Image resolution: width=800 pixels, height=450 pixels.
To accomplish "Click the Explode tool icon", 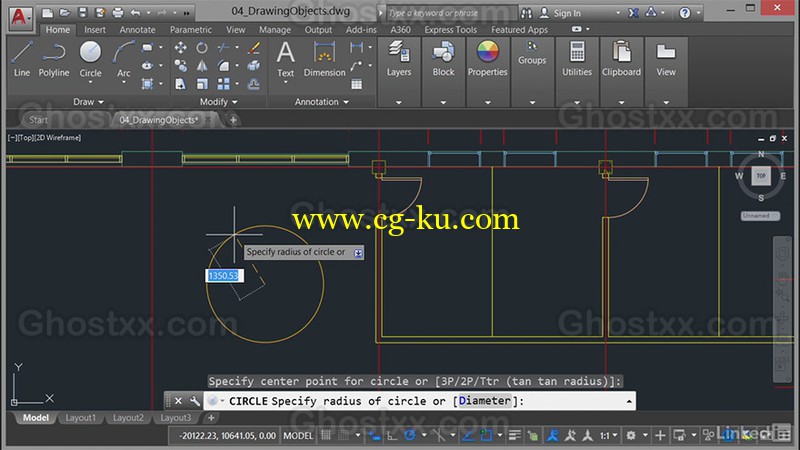I will (254, 65).
